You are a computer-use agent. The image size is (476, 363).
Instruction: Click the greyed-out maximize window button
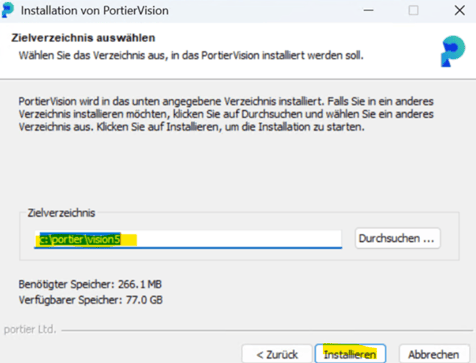tap(413, 10)
